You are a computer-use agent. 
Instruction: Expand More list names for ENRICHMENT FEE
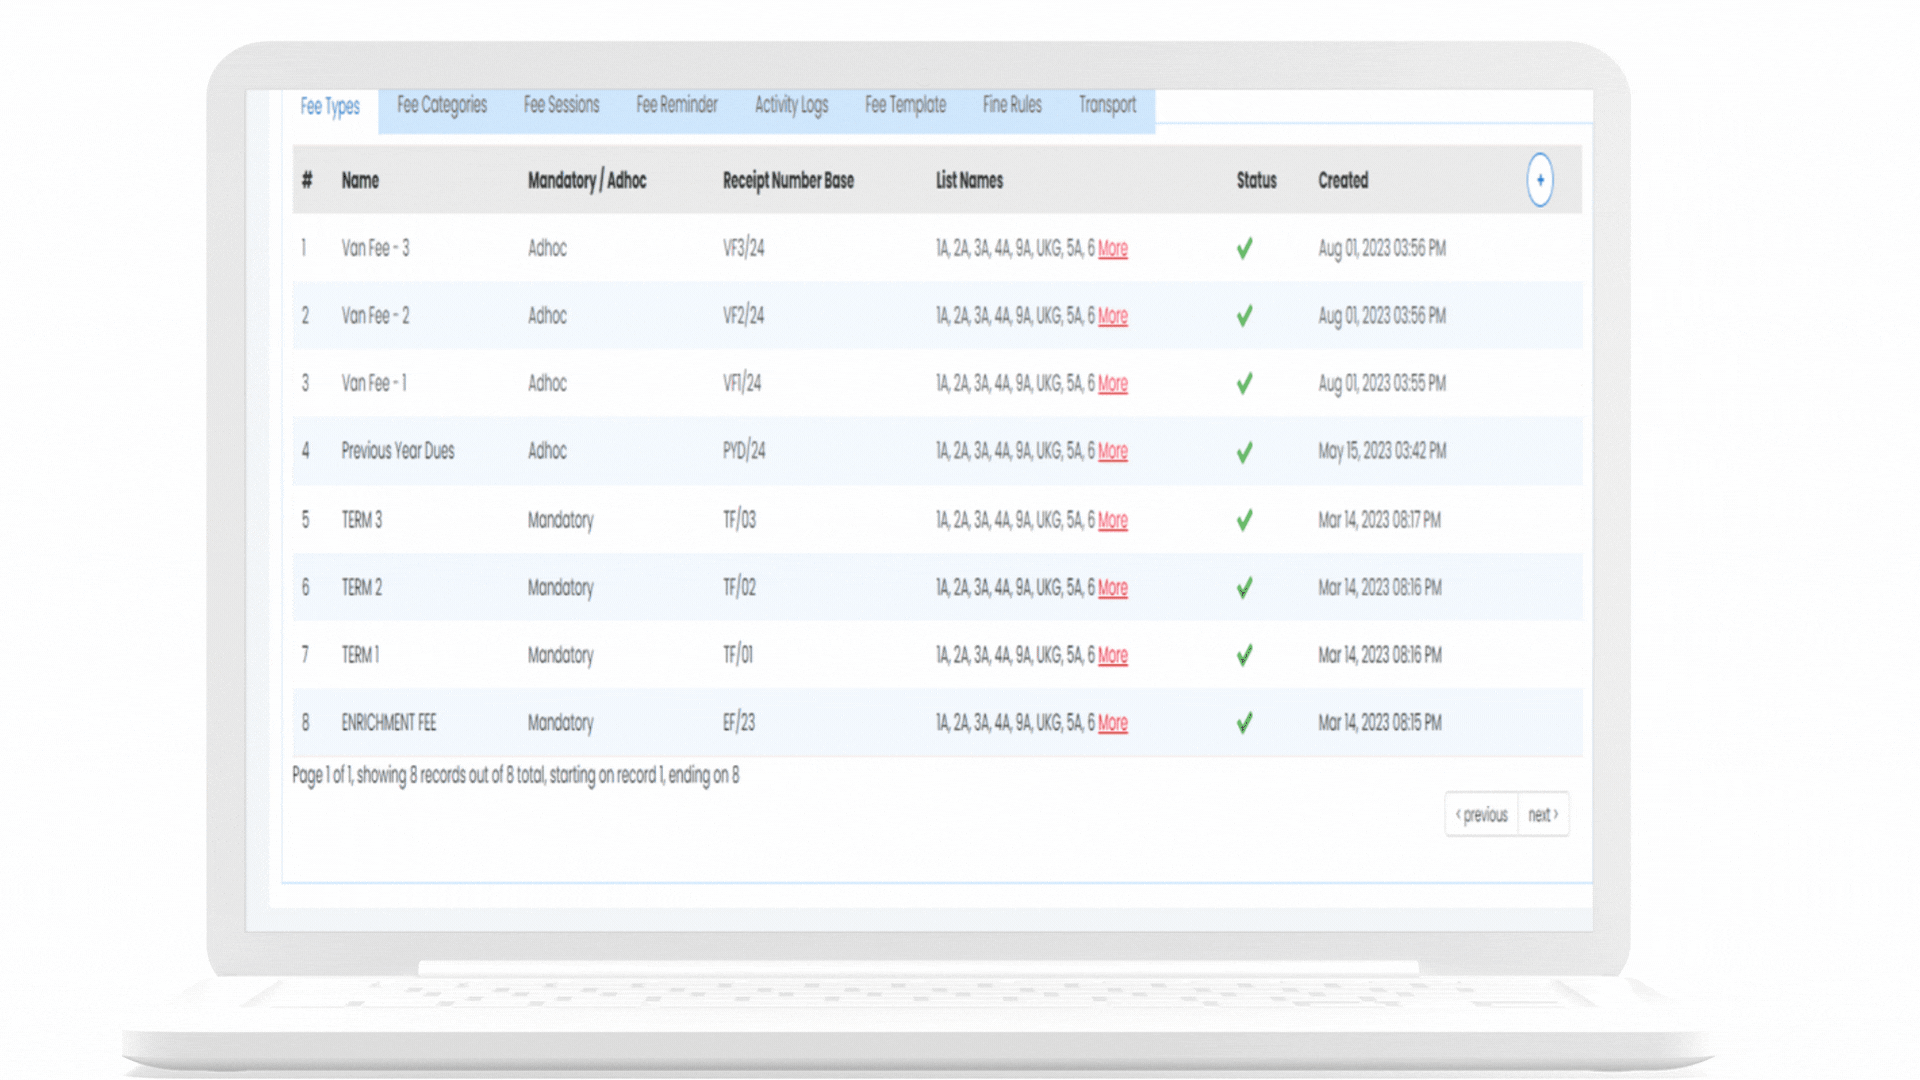(1112, 723)
